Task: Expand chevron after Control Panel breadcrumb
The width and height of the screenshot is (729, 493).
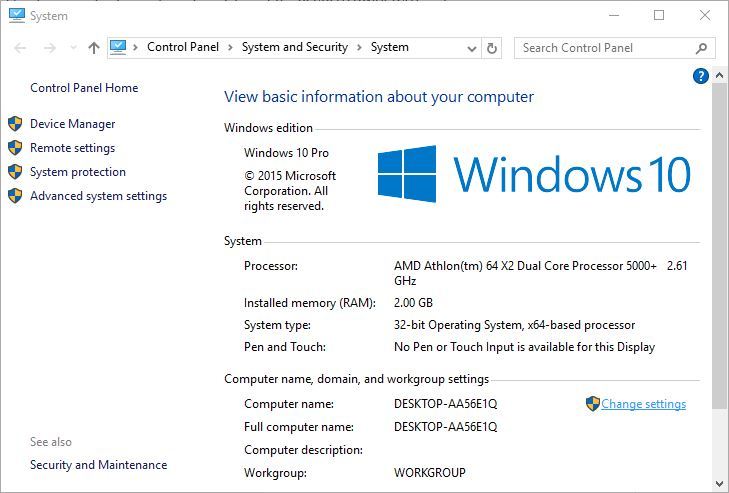Action: point(230,47)
